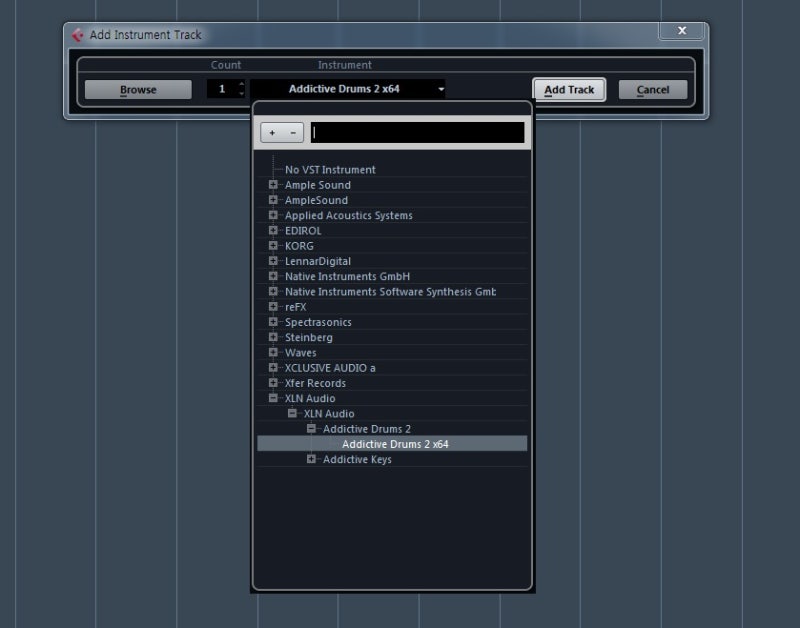800x628 pixels.
Task: Expand the Xfer Records folder
Action: click(273, 383)
